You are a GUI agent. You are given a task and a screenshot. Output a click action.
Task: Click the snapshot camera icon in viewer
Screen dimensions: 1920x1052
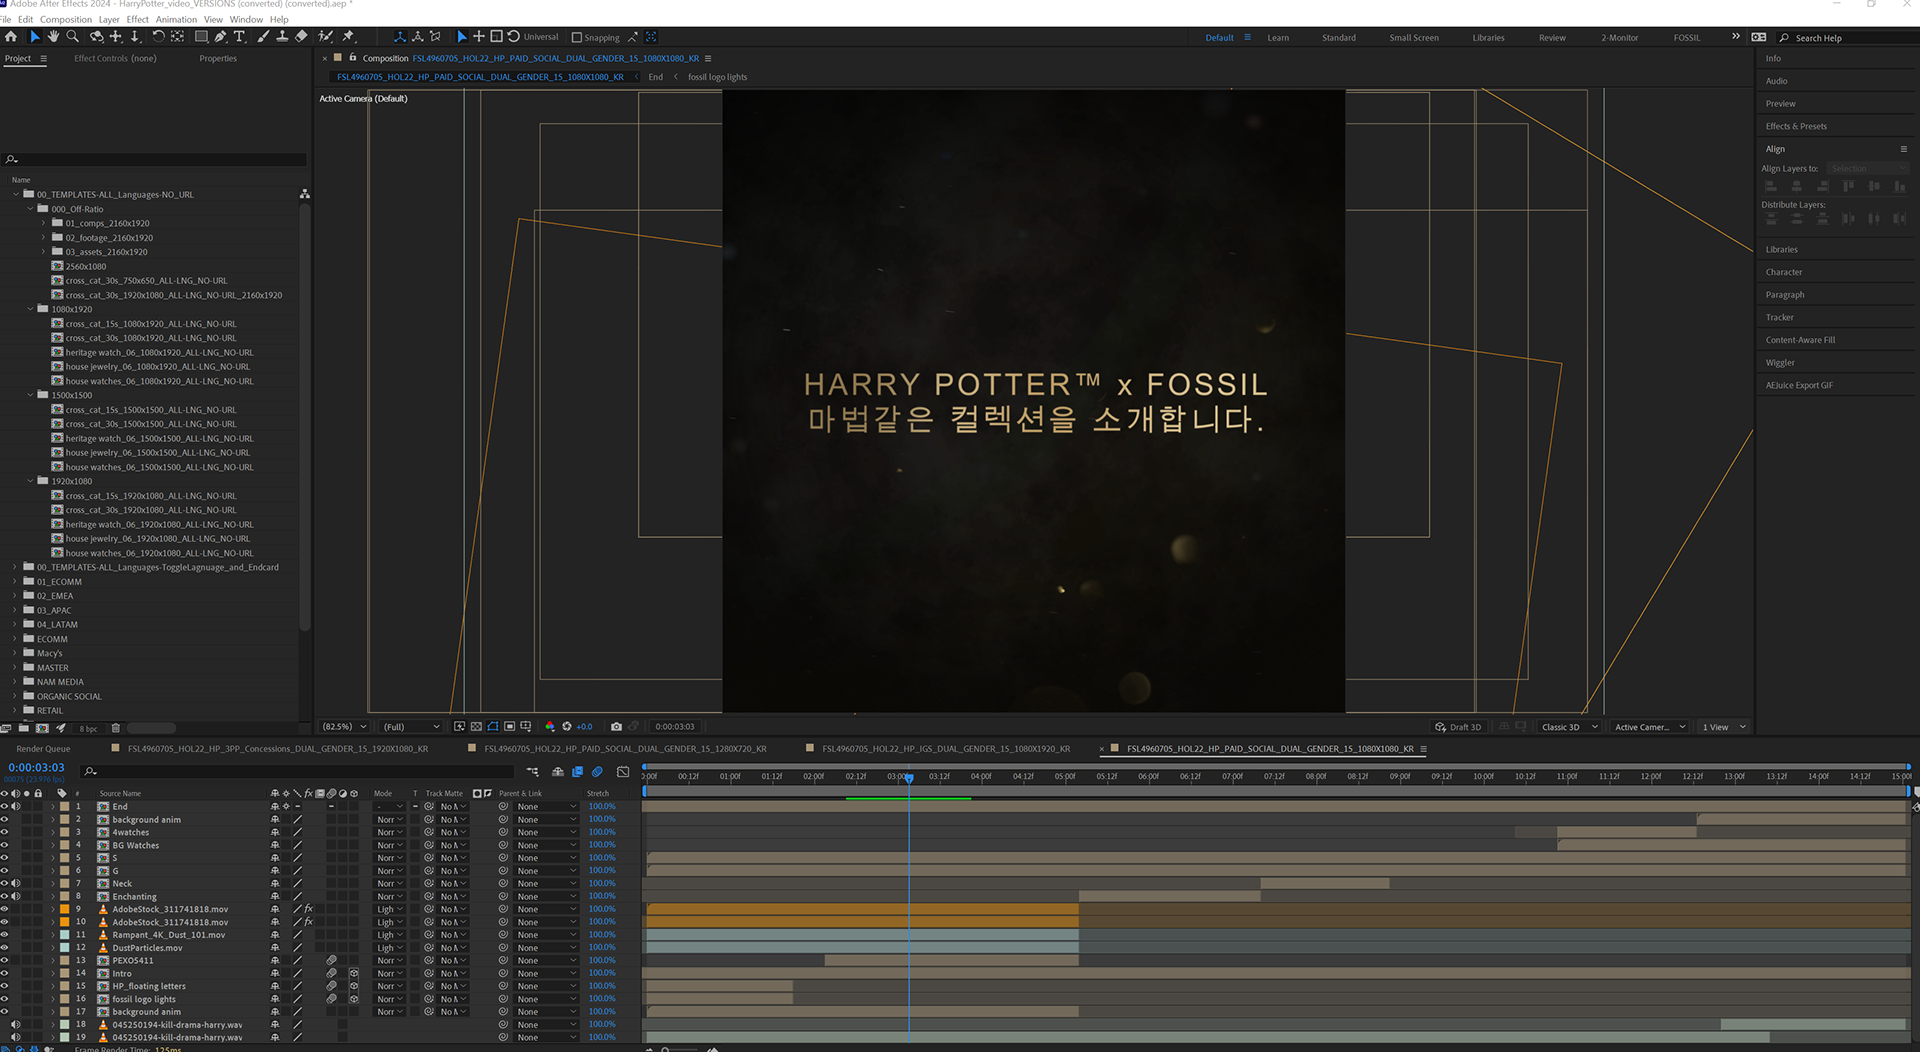pos(617,727)
